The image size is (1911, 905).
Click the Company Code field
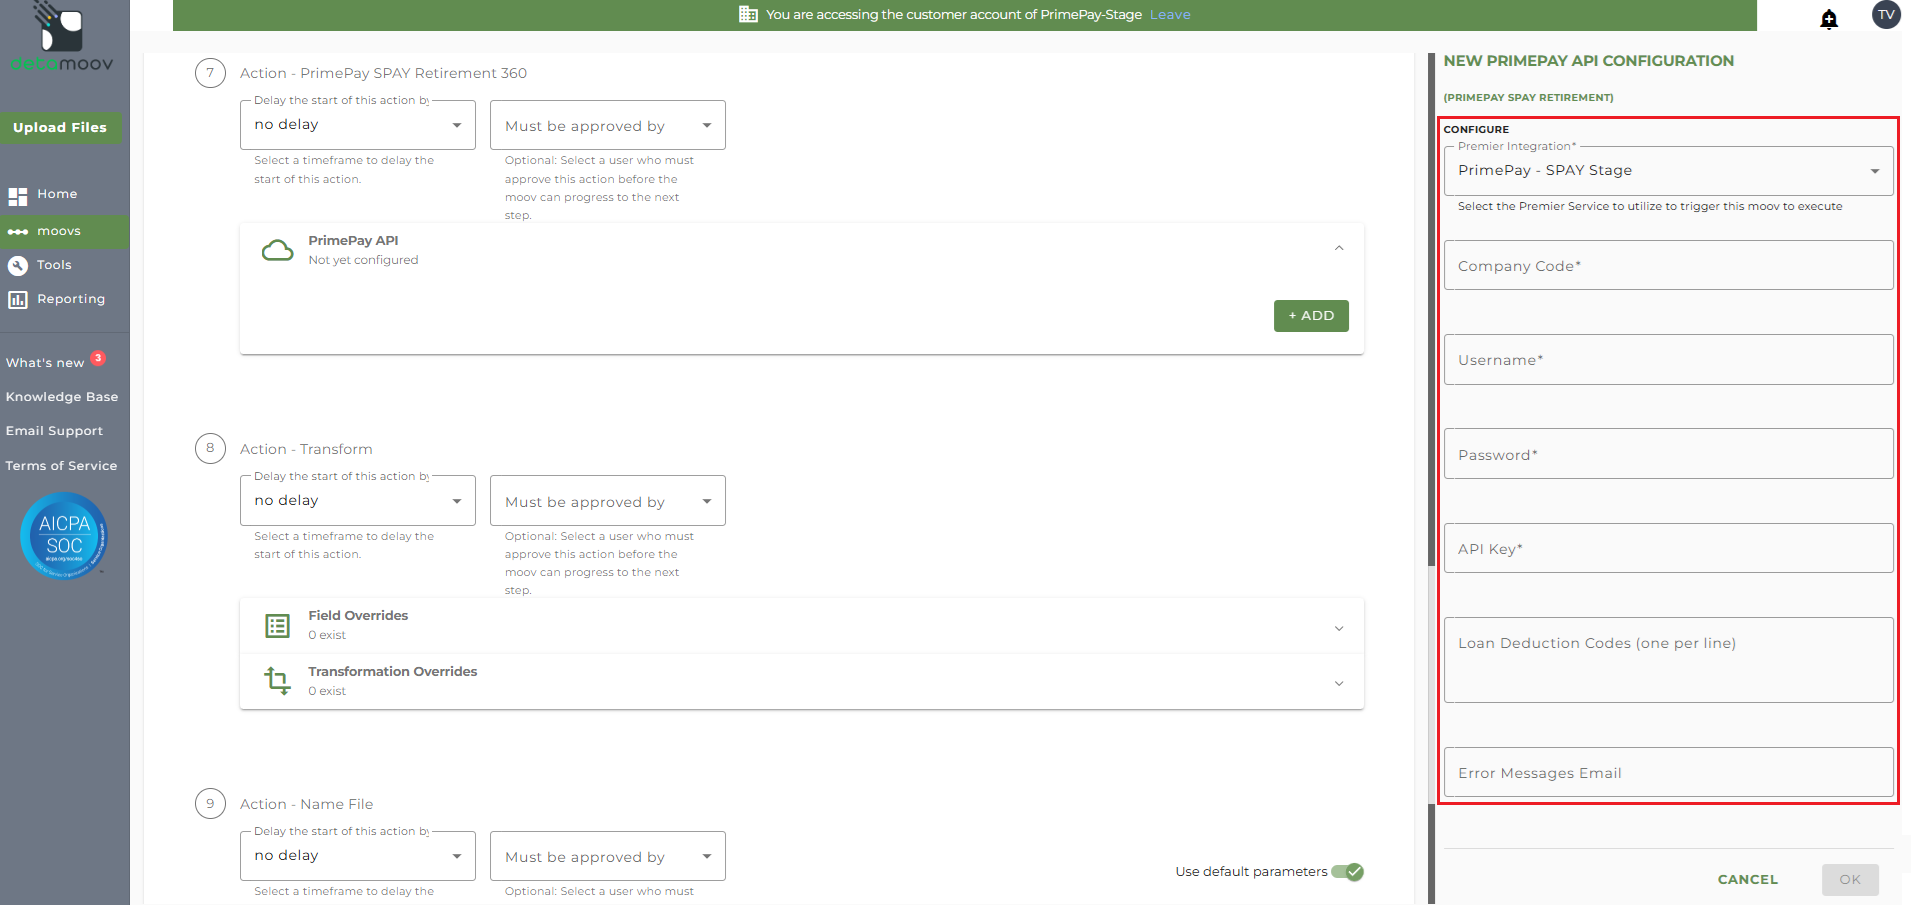pos(1669,265)
